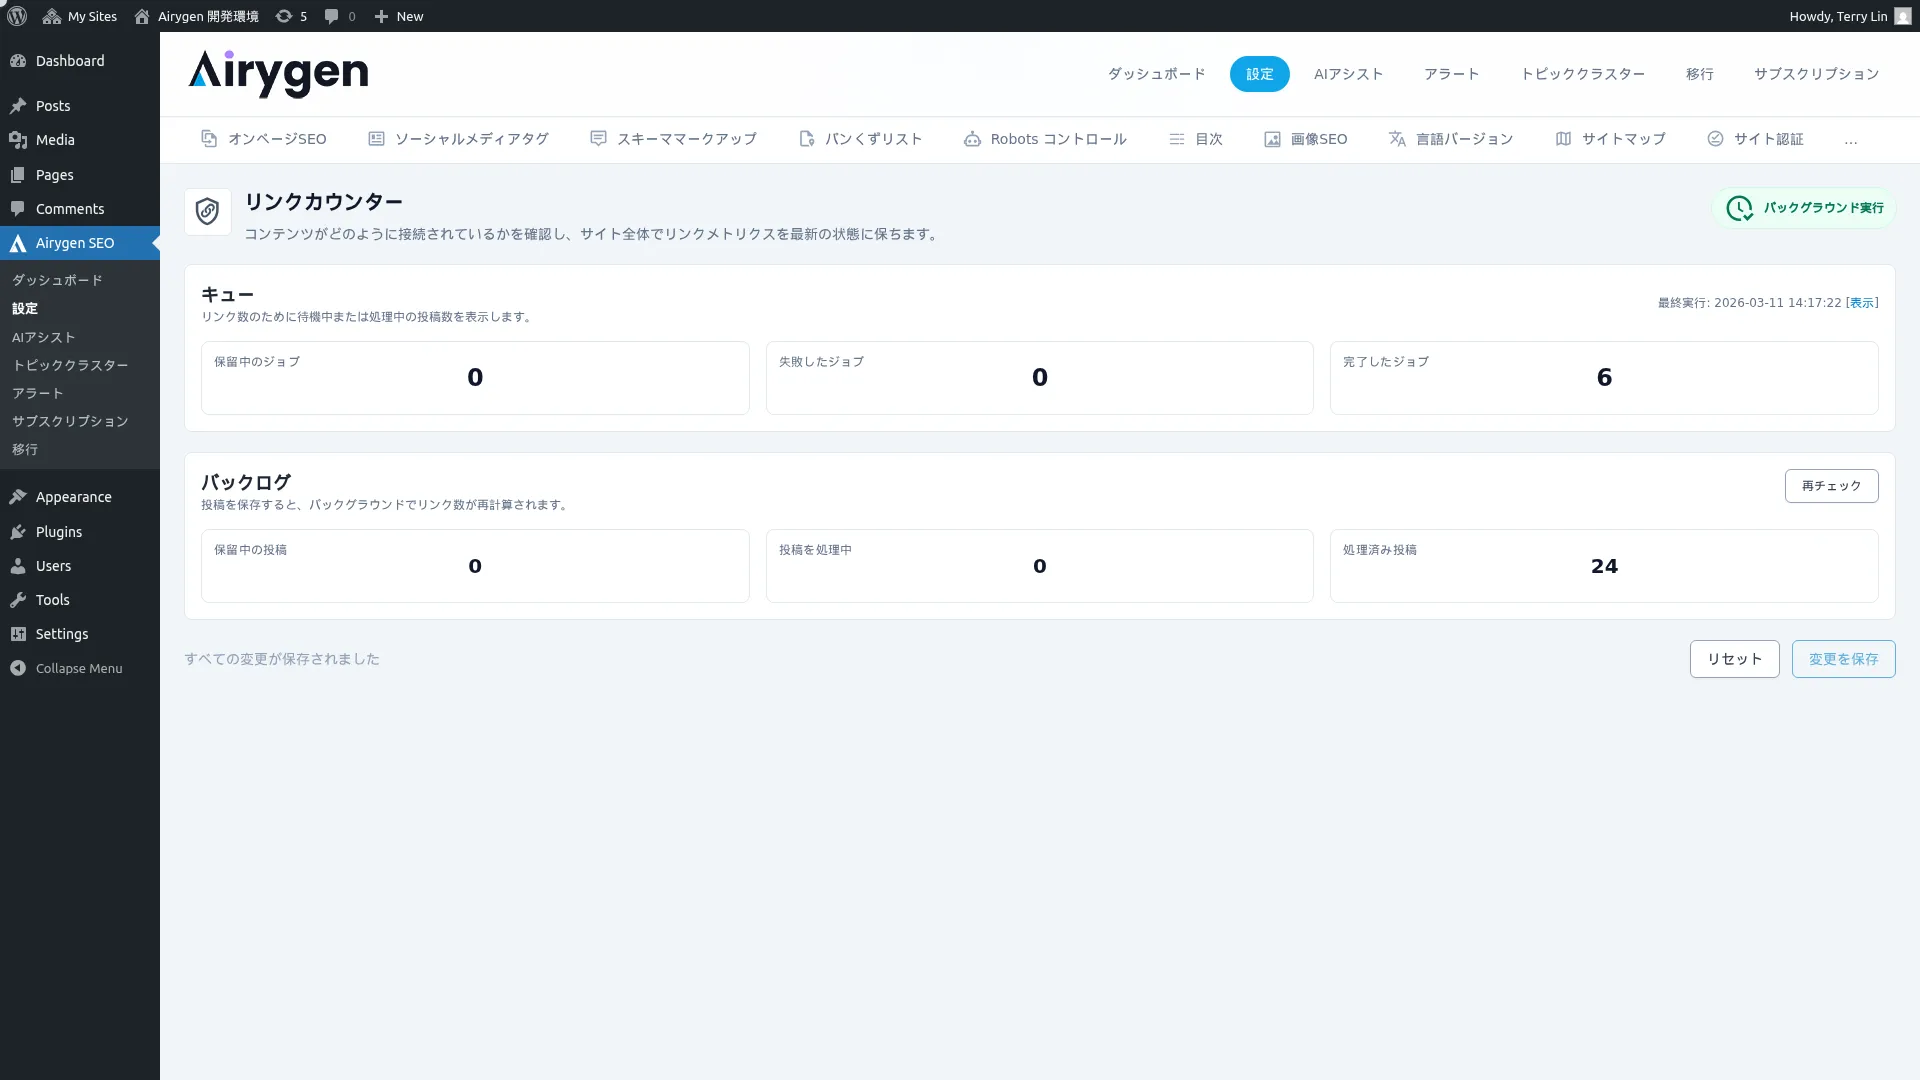Click the Posts pin icon

pos(18,106)
